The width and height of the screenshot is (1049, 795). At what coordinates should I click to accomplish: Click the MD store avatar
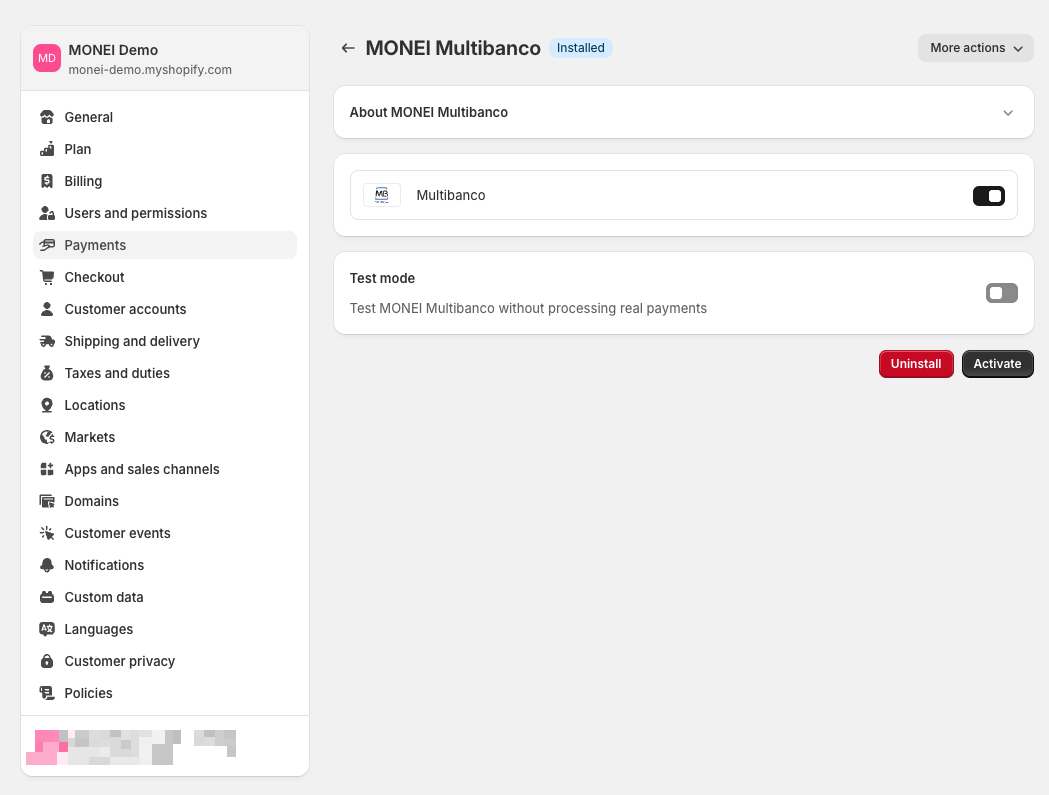coord(47,58)
